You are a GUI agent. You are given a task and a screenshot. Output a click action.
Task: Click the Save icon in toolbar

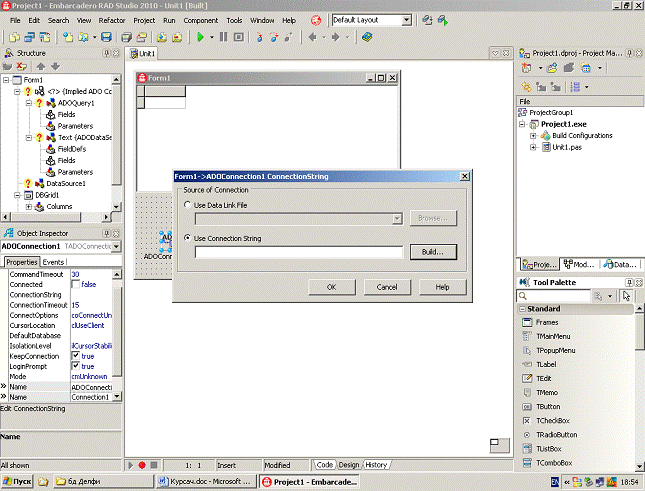[x=106, y=37]
